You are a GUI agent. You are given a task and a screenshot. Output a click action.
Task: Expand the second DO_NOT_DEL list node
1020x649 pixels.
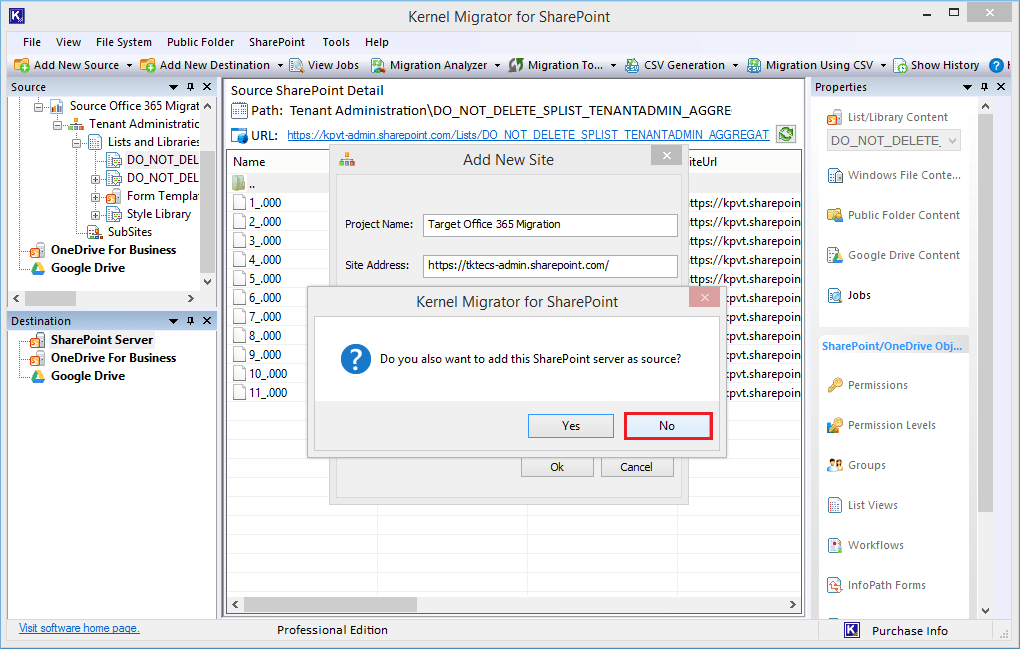pyautogui.click(x=95, y=178)
